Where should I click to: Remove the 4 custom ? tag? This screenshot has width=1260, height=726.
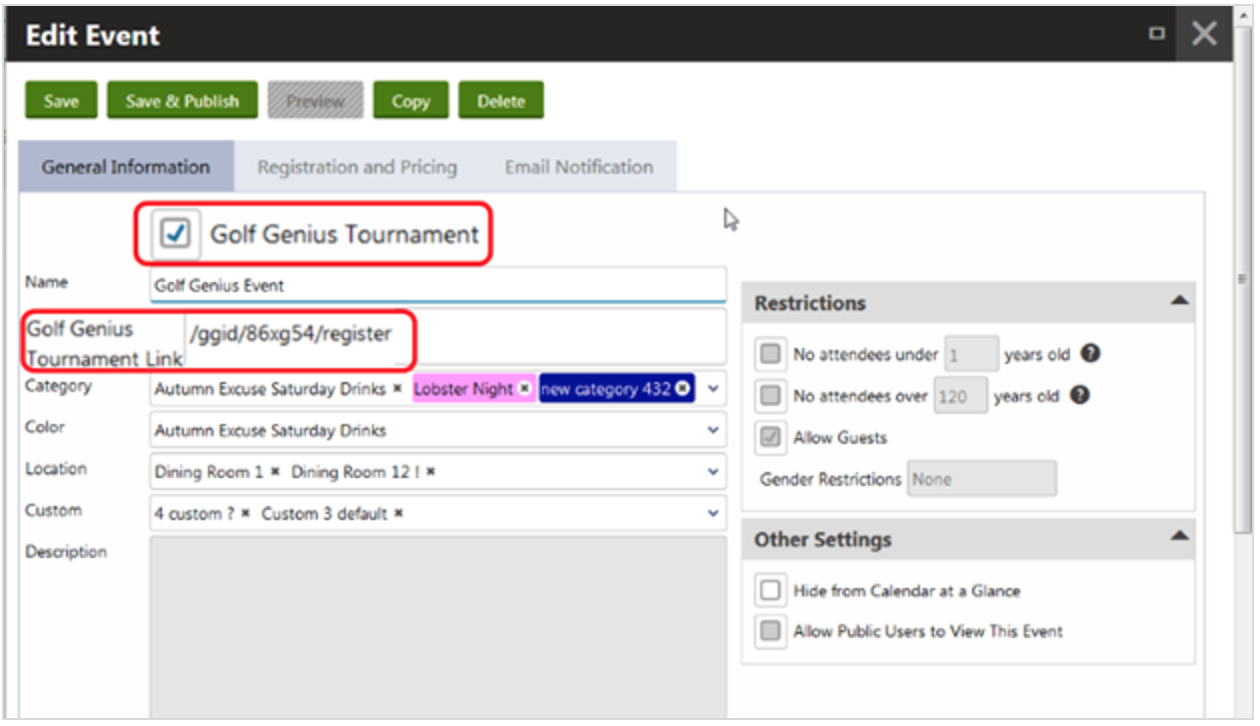[x=245, y=514]
